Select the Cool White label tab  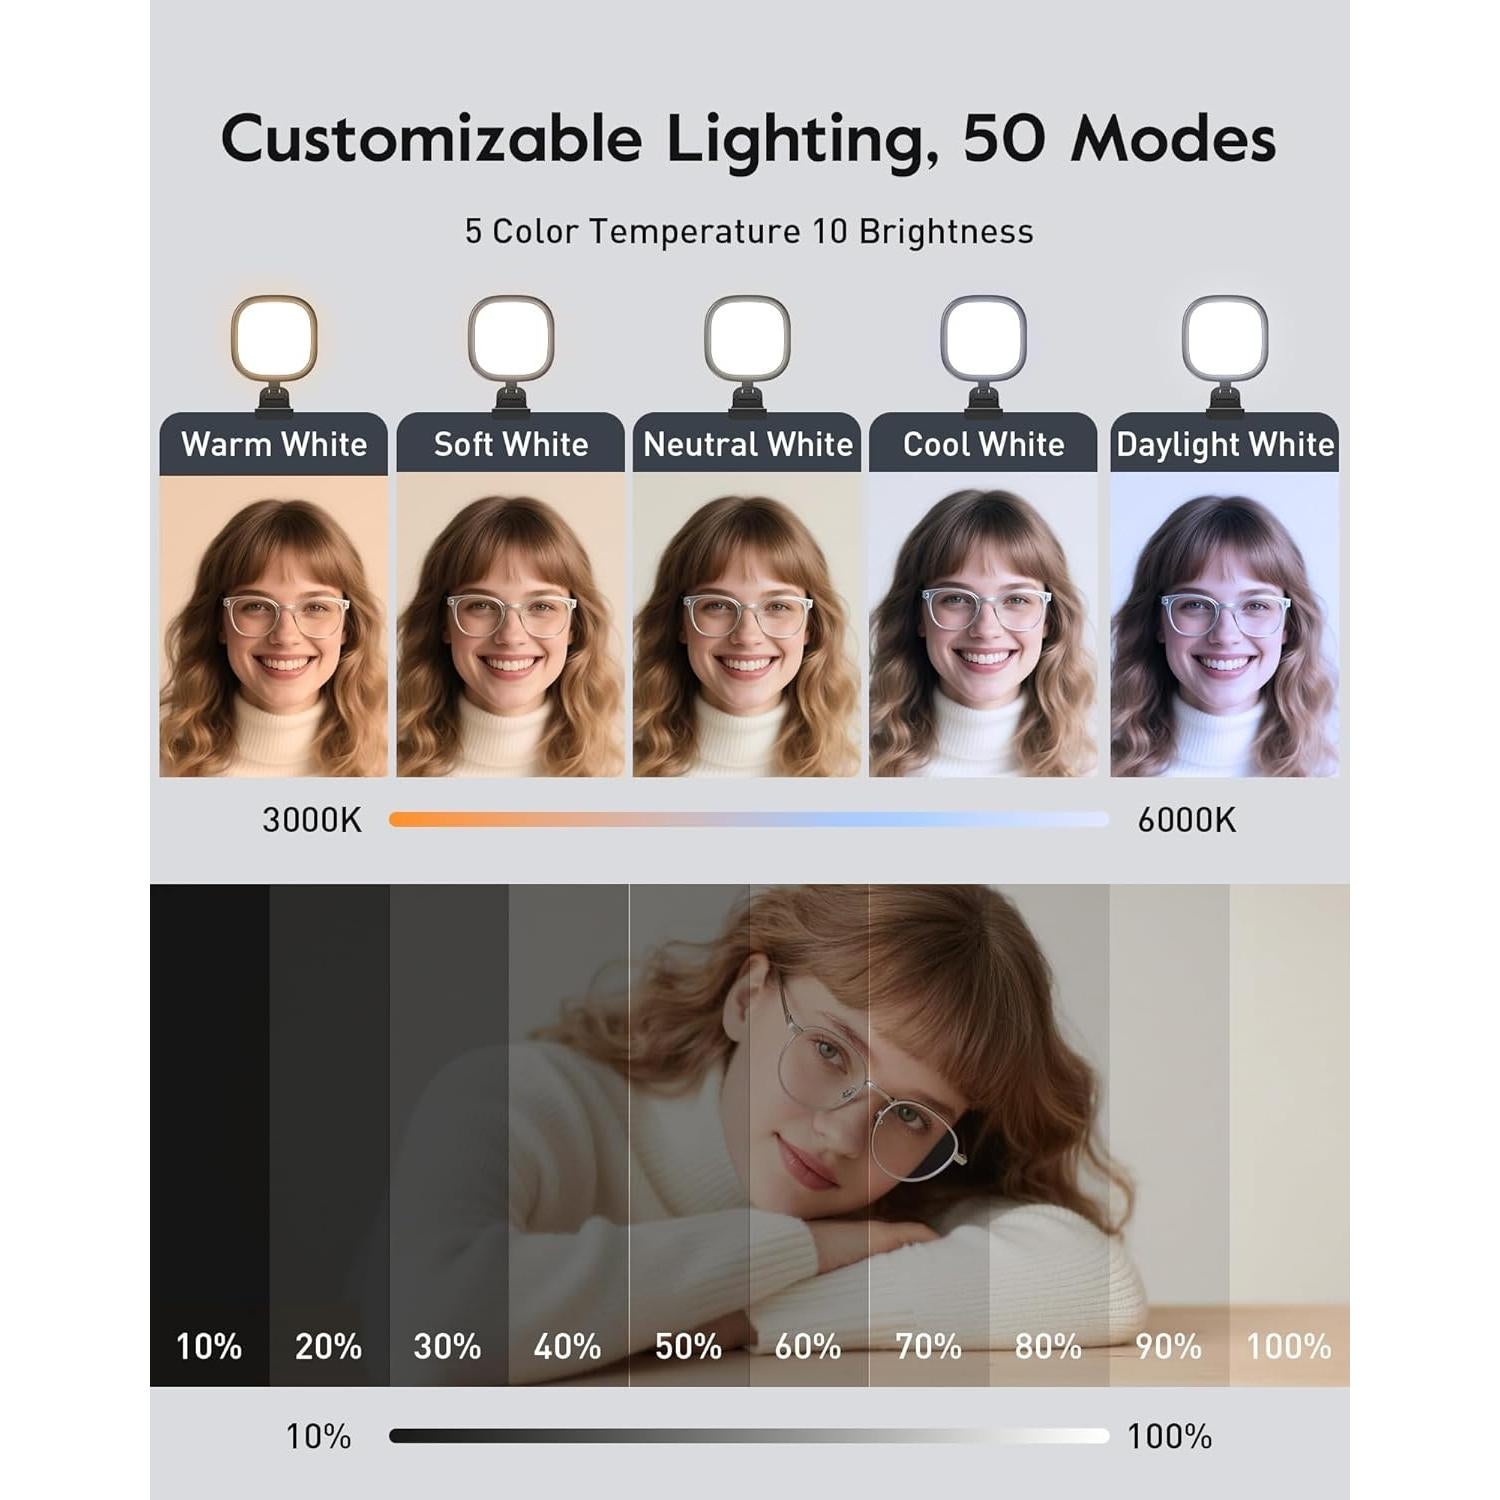coord(983,443)
